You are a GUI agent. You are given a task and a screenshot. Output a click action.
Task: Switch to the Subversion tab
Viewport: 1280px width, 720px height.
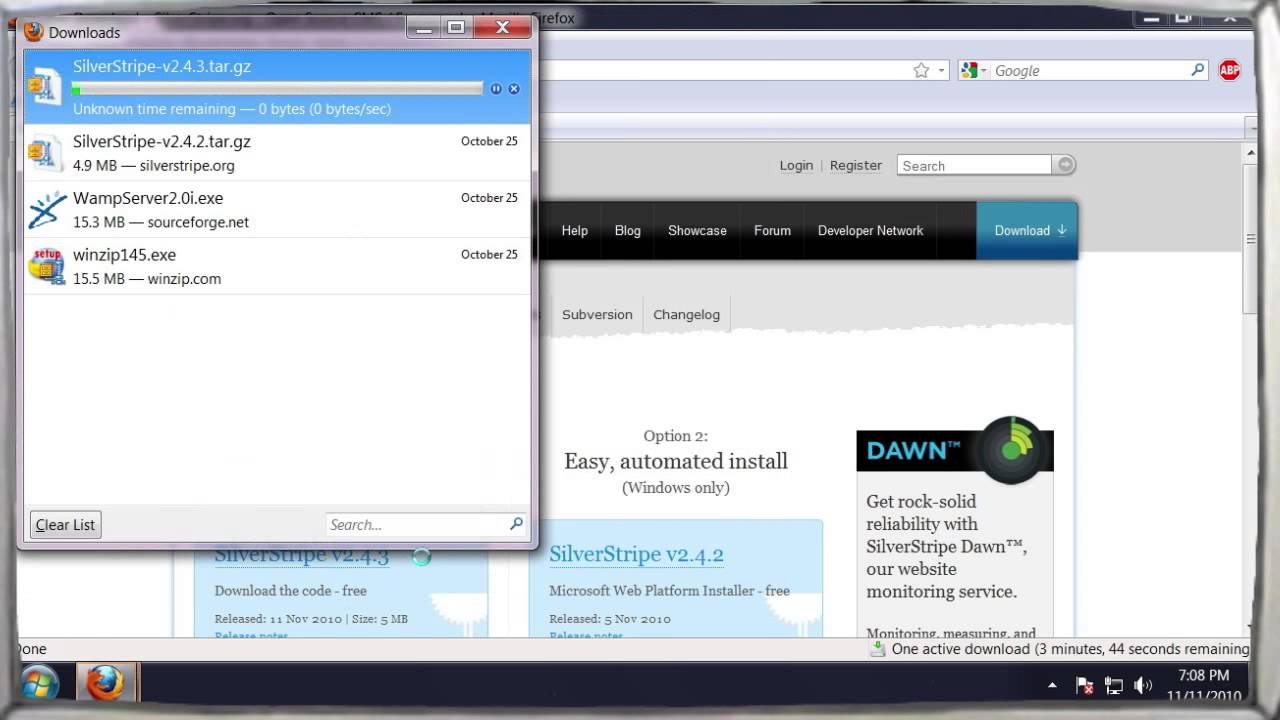tap(597, 314)
